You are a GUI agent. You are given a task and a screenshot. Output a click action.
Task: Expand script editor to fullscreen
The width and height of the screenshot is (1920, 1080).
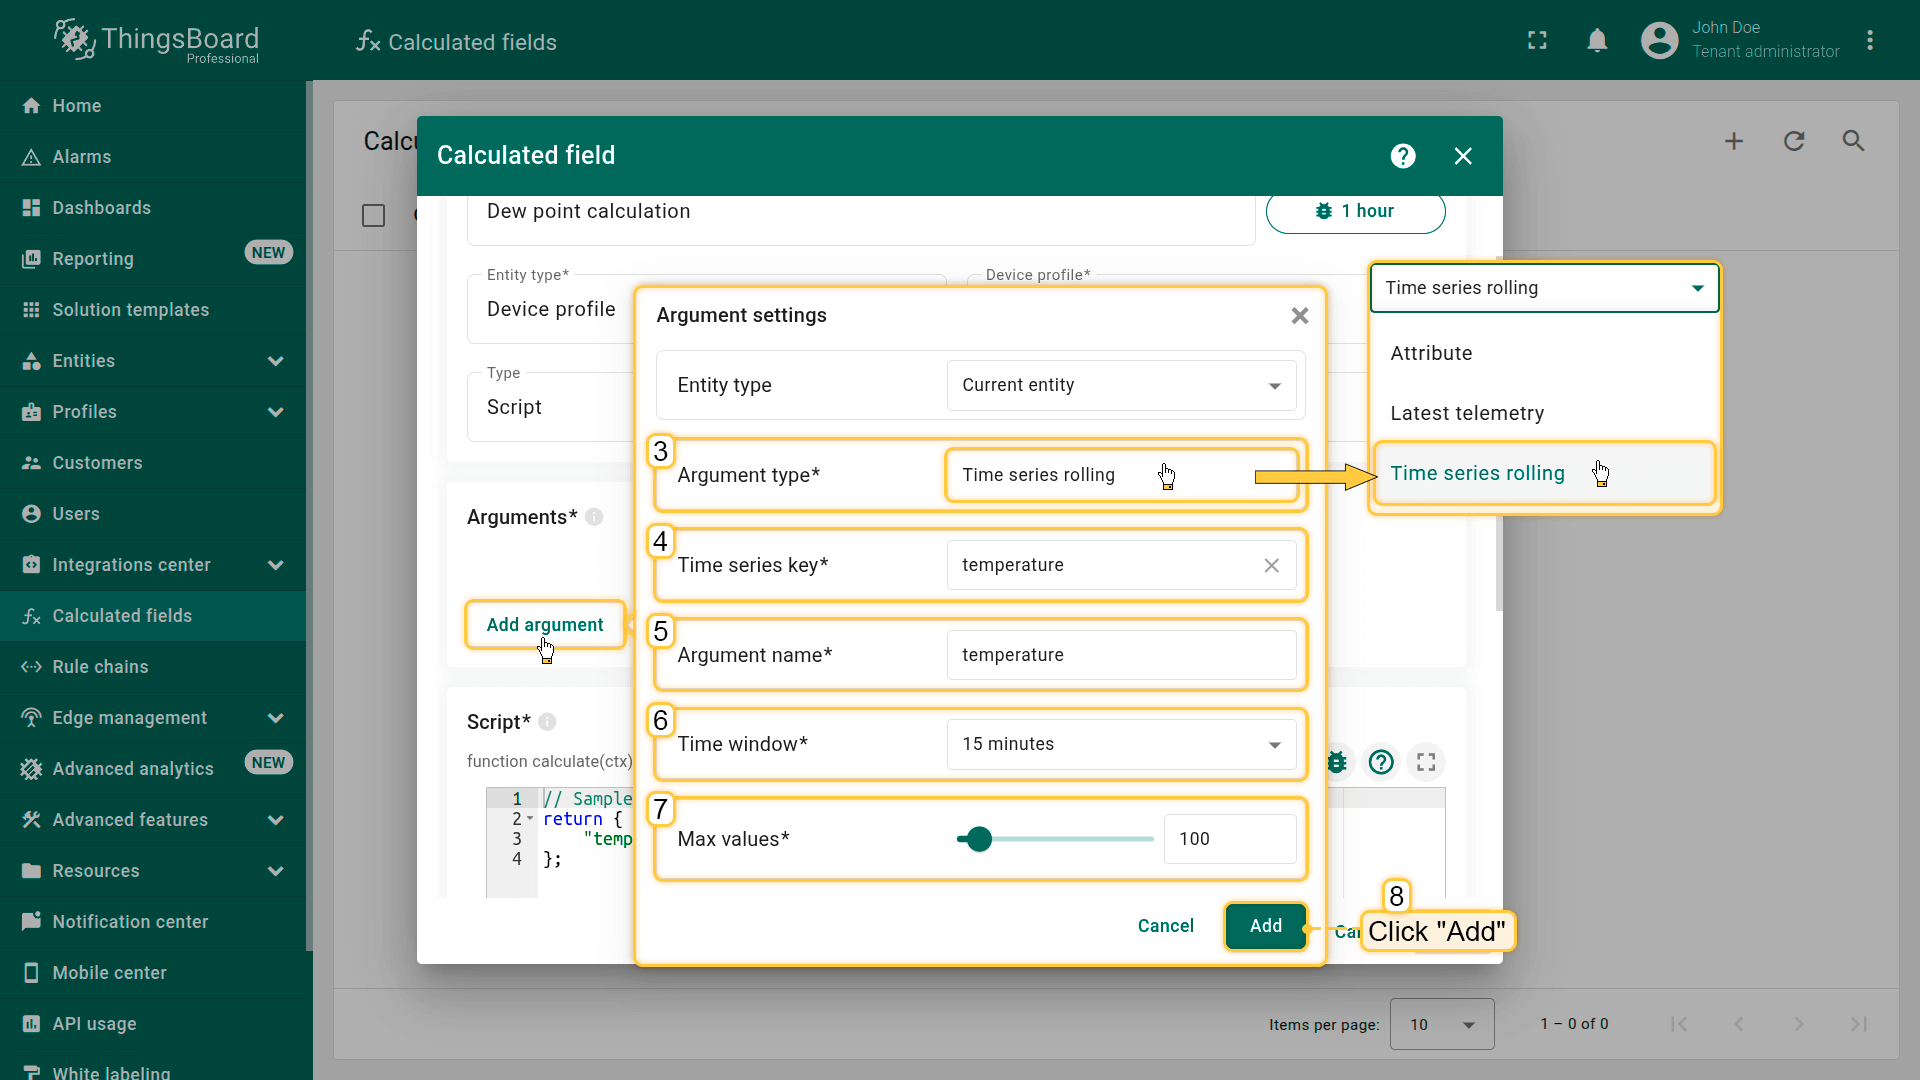(x=1426, y=762)
